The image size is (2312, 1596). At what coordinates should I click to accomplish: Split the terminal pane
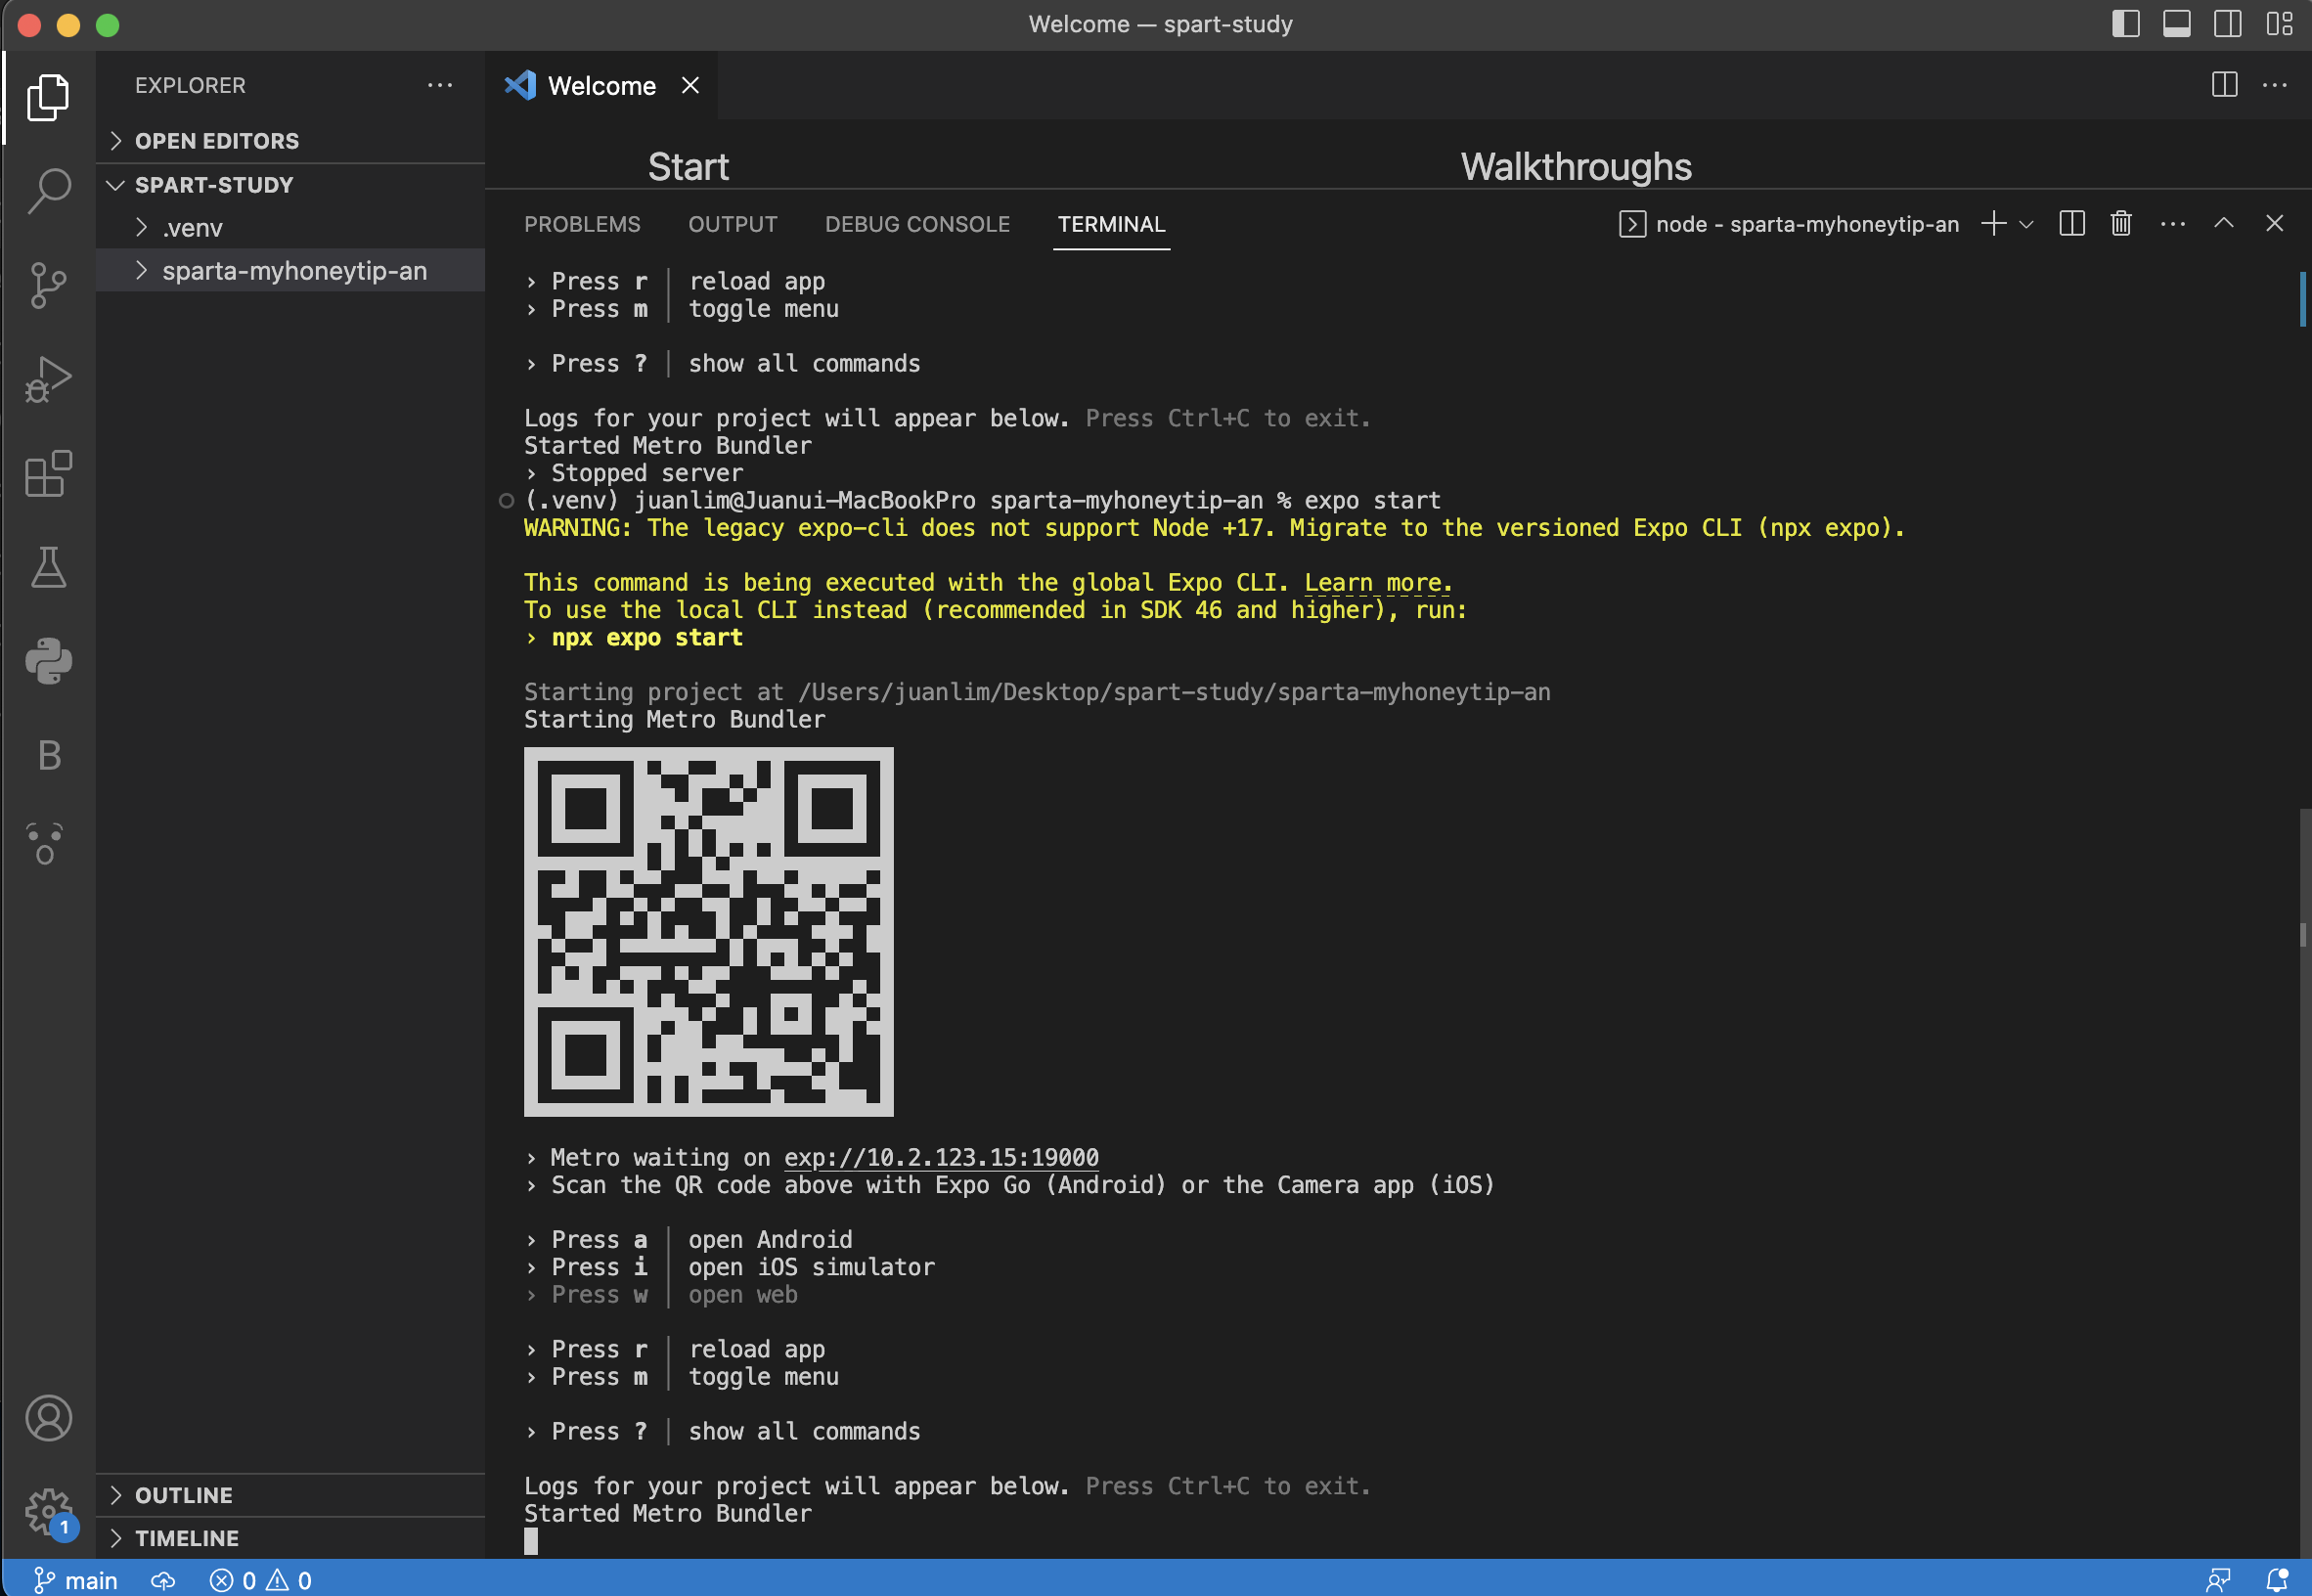(2072, 224)
